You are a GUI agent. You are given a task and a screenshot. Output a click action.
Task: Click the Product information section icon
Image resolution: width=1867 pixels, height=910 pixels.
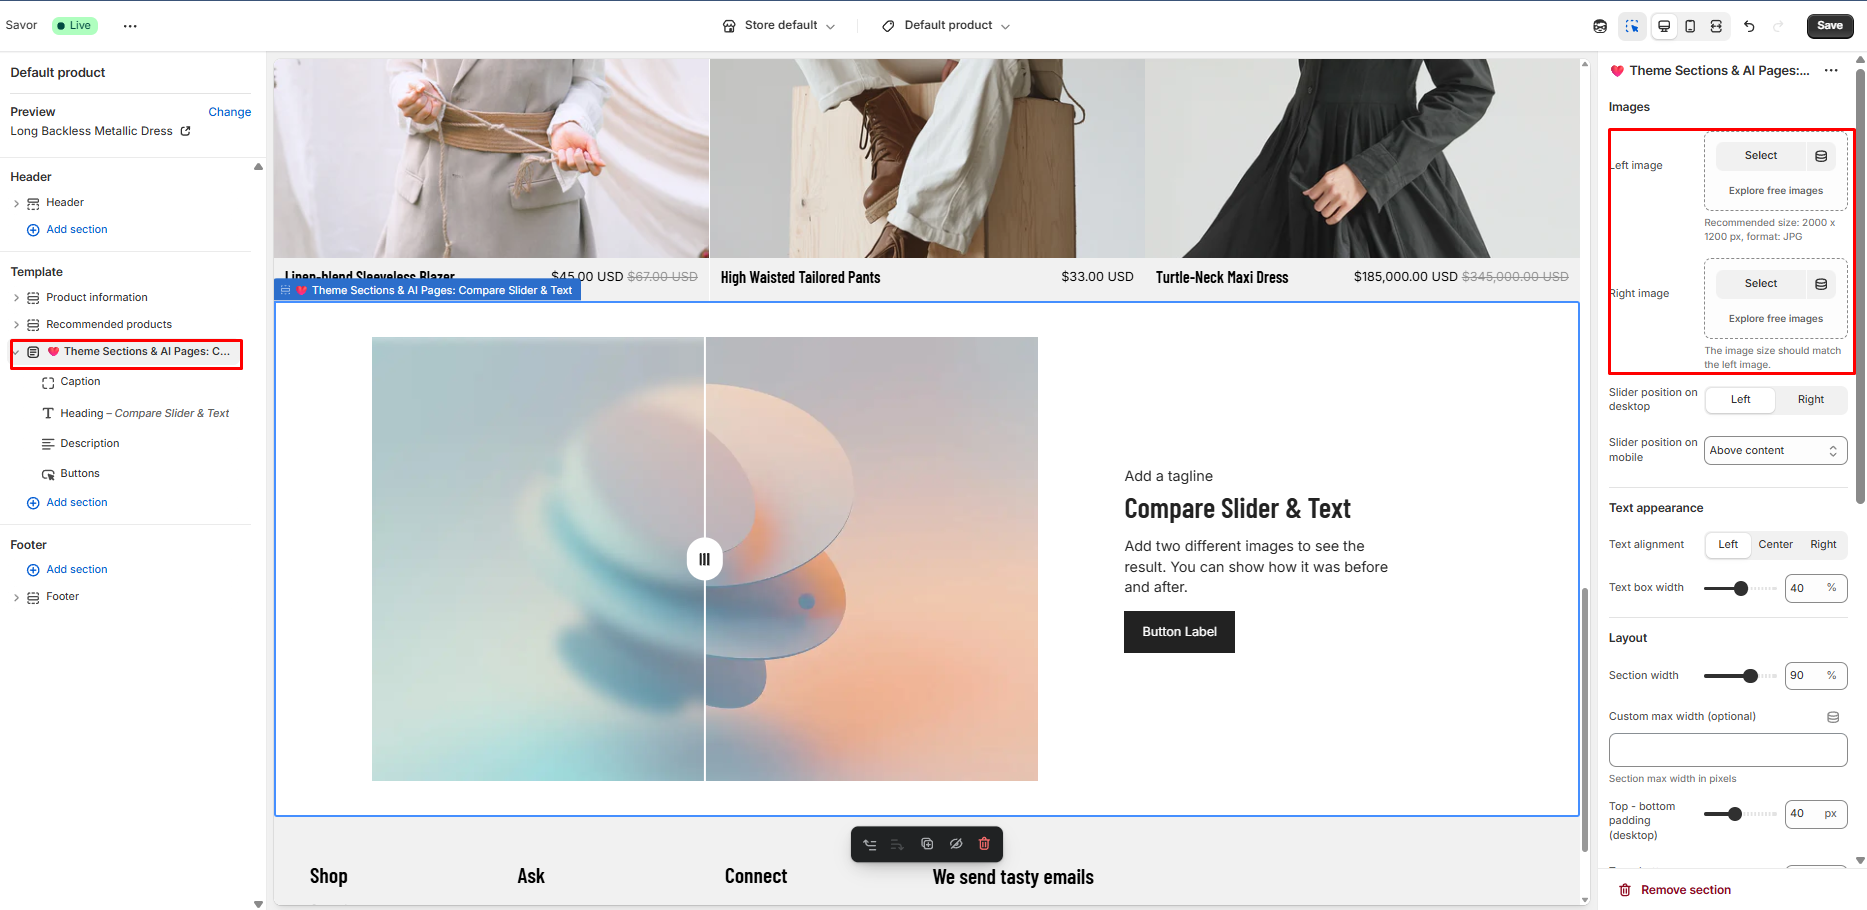tap(33, 298)
